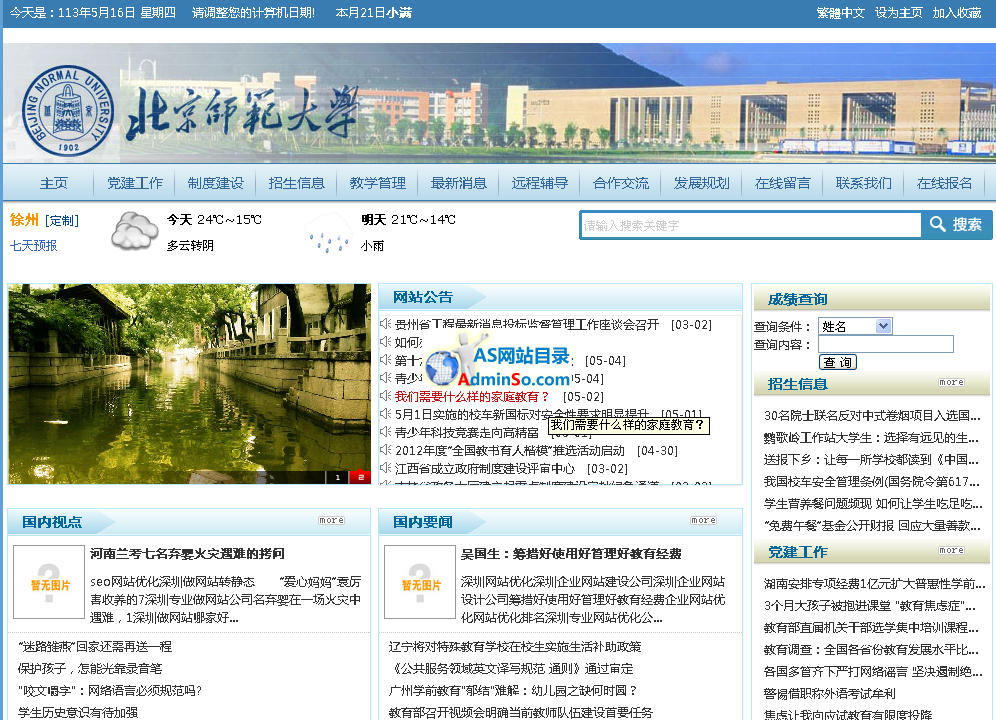Switch to 繁體中文 in the top bar
This screenshot has width=996, height=720.
coord(840,13)
